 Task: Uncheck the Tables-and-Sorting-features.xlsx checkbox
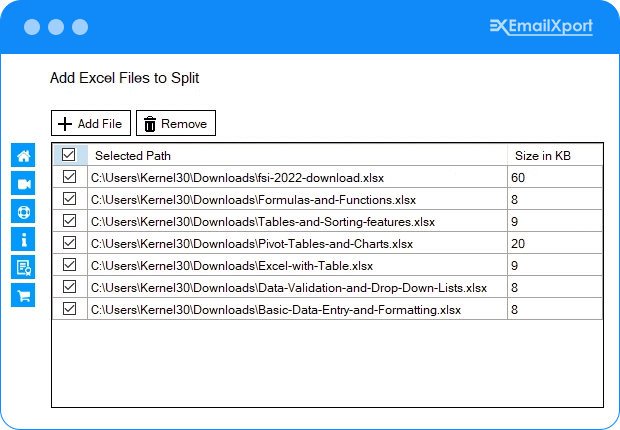[x=70, y=220]
